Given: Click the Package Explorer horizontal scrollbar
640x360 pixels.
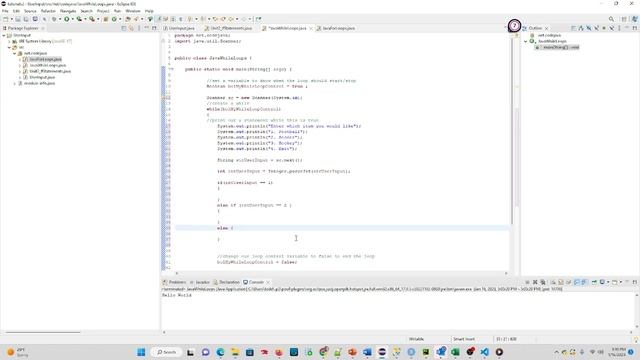Looking at the screenshot, I should pos(43,332).
